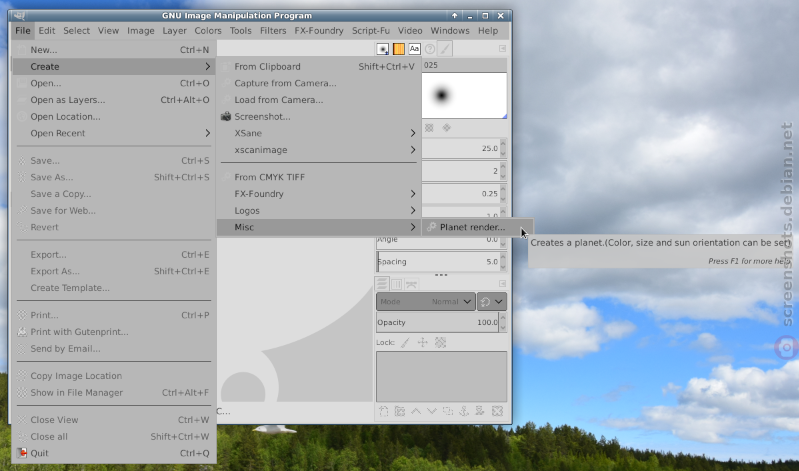Click the anchor layer icon
This screenshot has width=799, height=471.
[464, 411]
